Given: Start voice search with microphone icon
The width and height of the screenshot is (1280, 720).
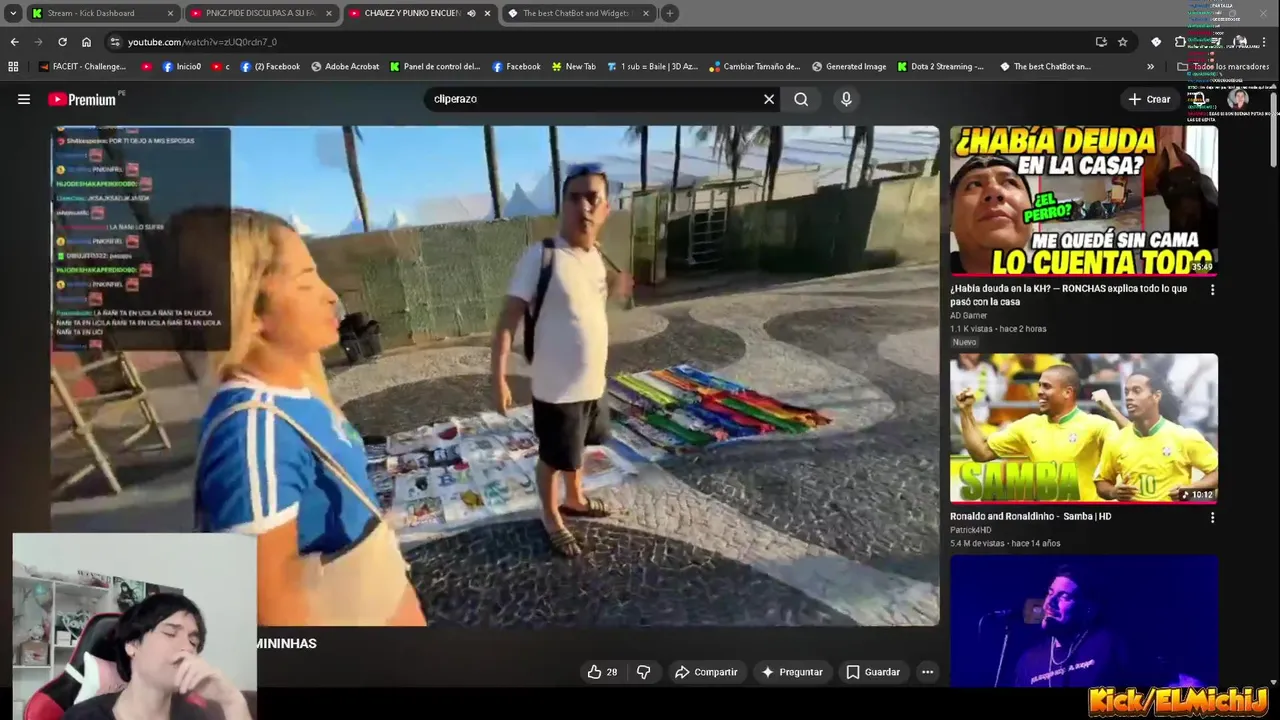Looking at the screenshot, I should tap(846, 99).
